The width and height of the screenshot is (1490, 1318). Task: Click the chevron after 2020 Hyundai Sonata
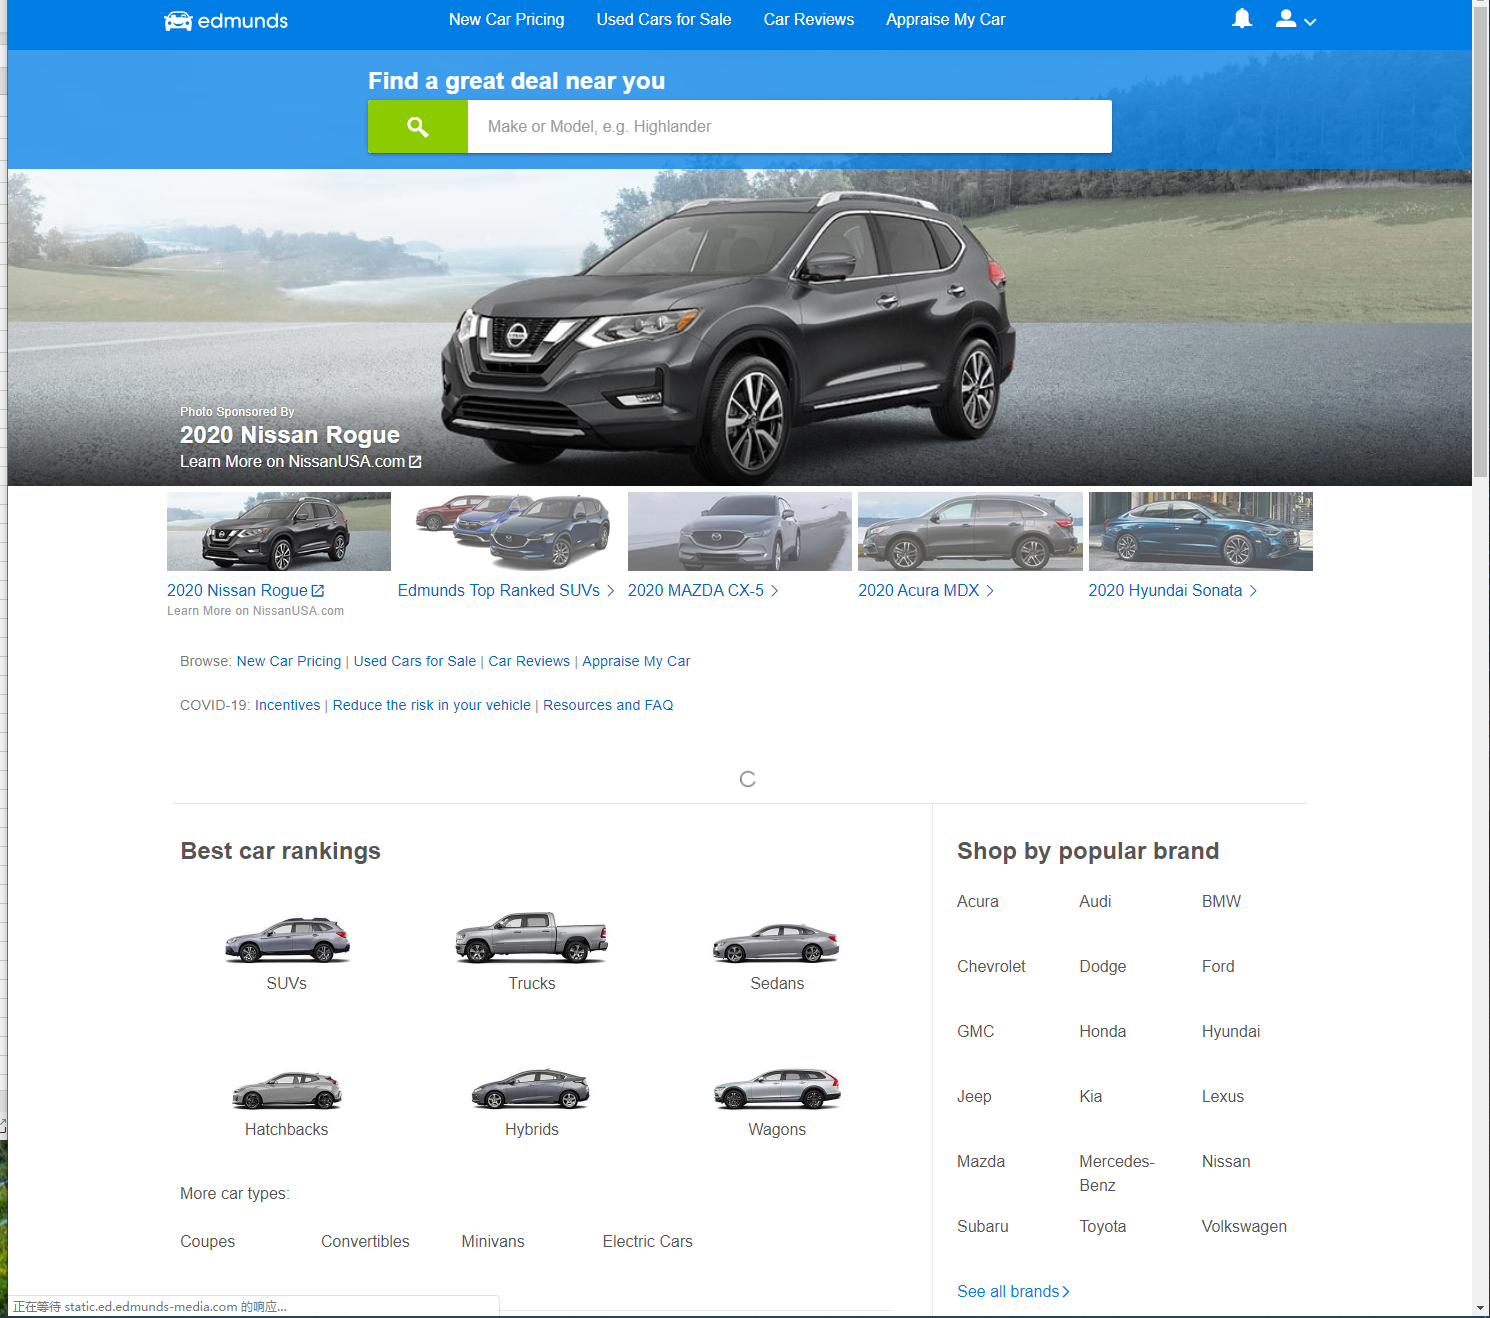tap(1253, 591)
